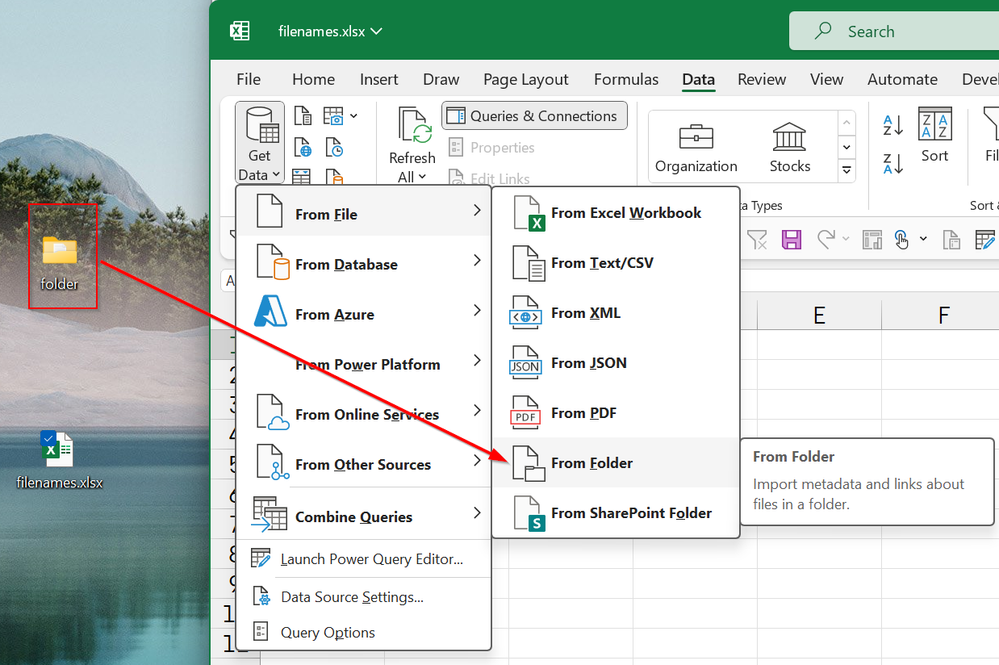
Task: Expand the Data Types gallery more button
Action: point(847,170)
